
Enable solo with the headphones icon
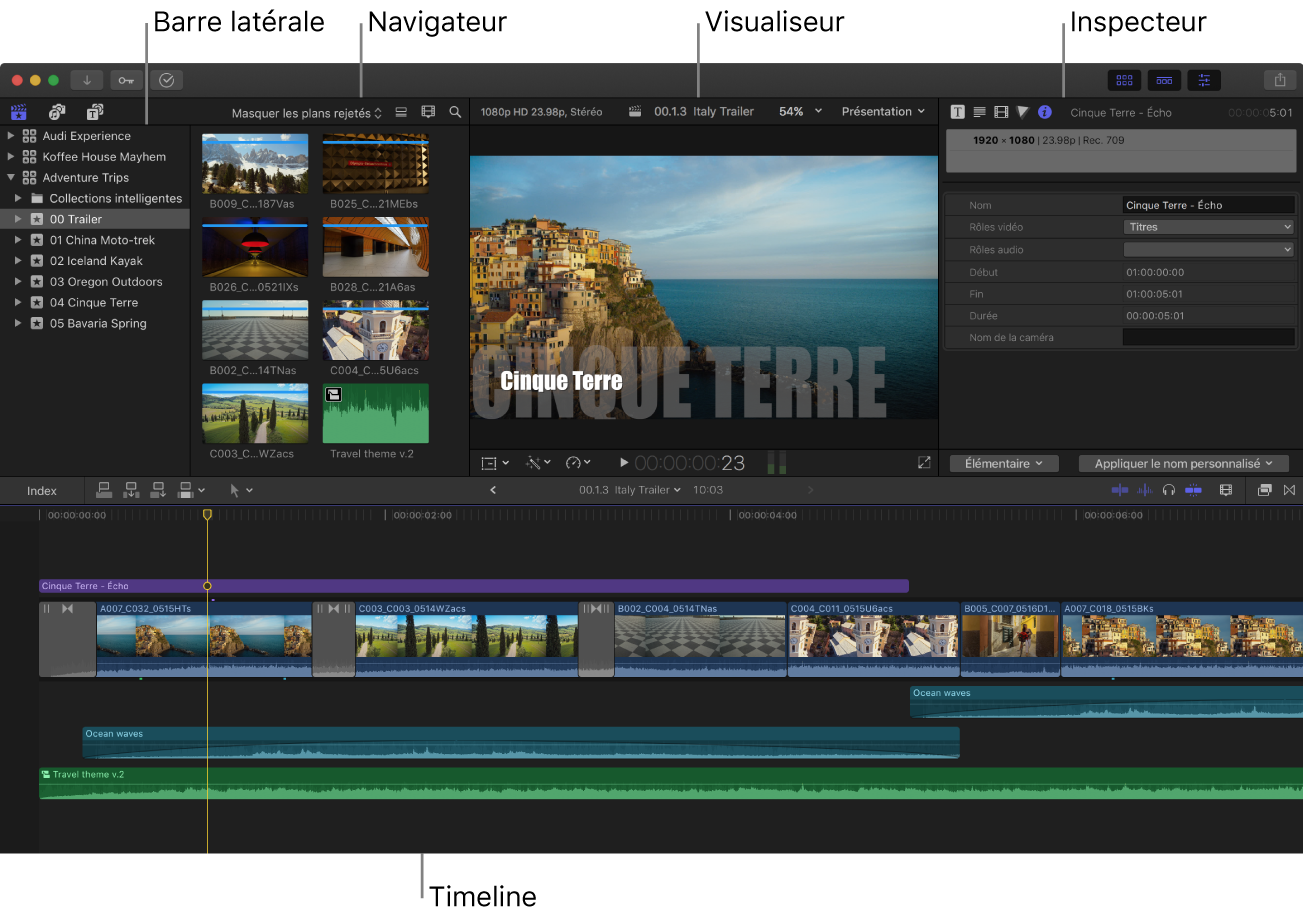[x=1167, y=490]
